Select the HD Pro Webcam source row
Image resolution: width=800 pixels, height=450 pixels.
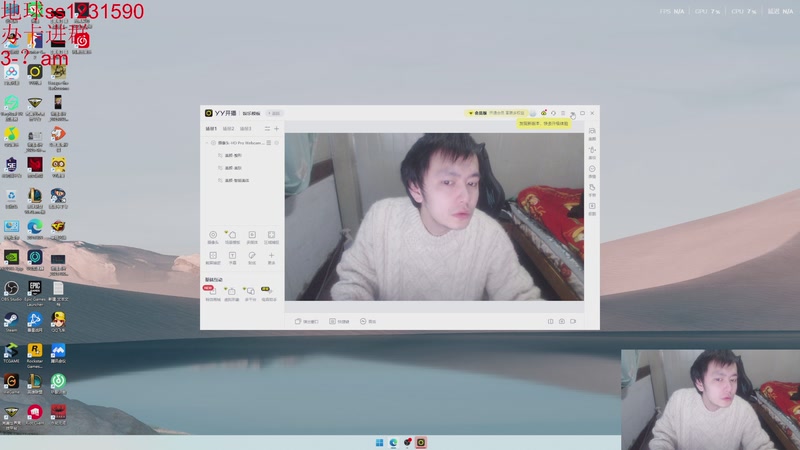[242, 143]
